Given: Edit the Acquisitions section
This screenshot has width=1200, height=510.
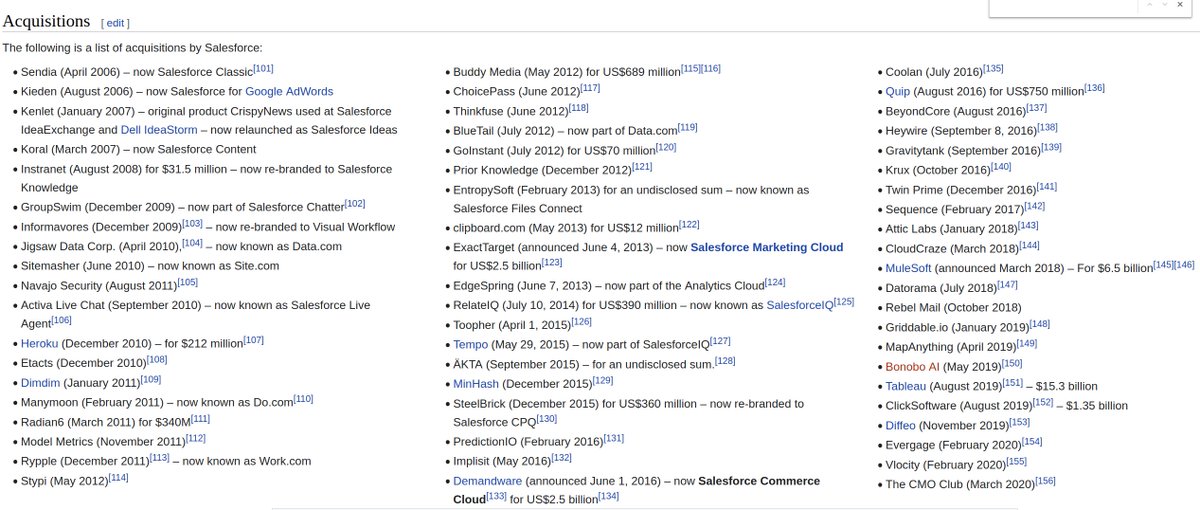Looking at the screenshot, I should (115, 22).
